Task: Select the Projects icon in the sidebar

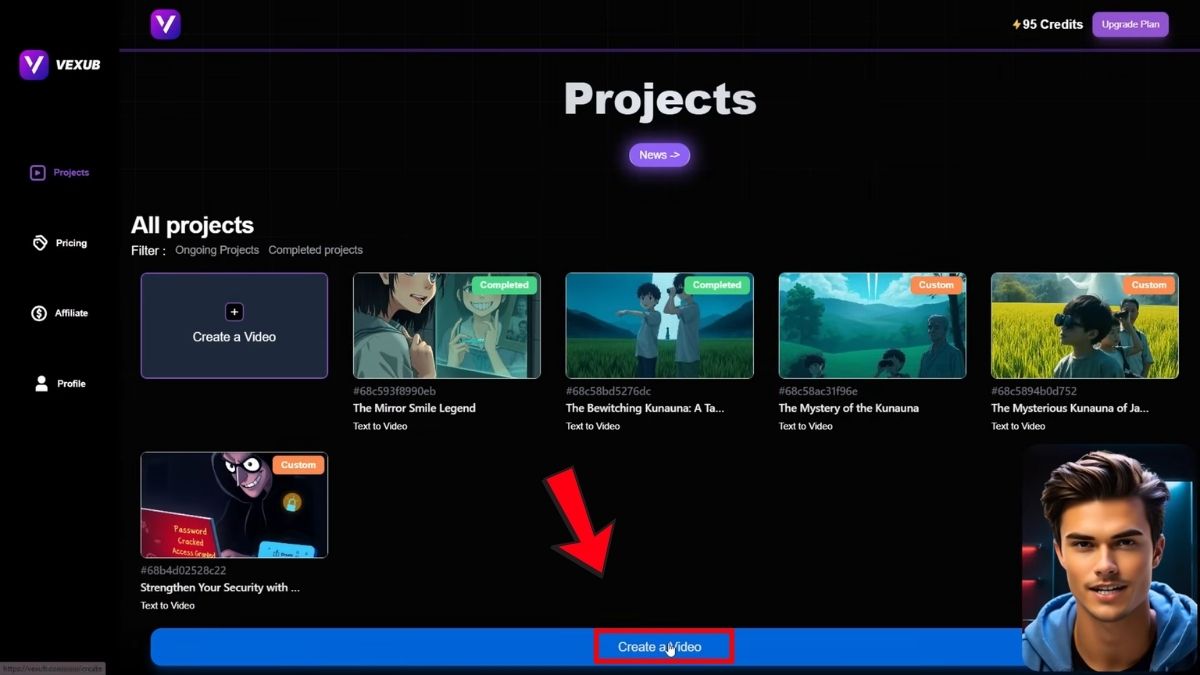Action: 36,172
